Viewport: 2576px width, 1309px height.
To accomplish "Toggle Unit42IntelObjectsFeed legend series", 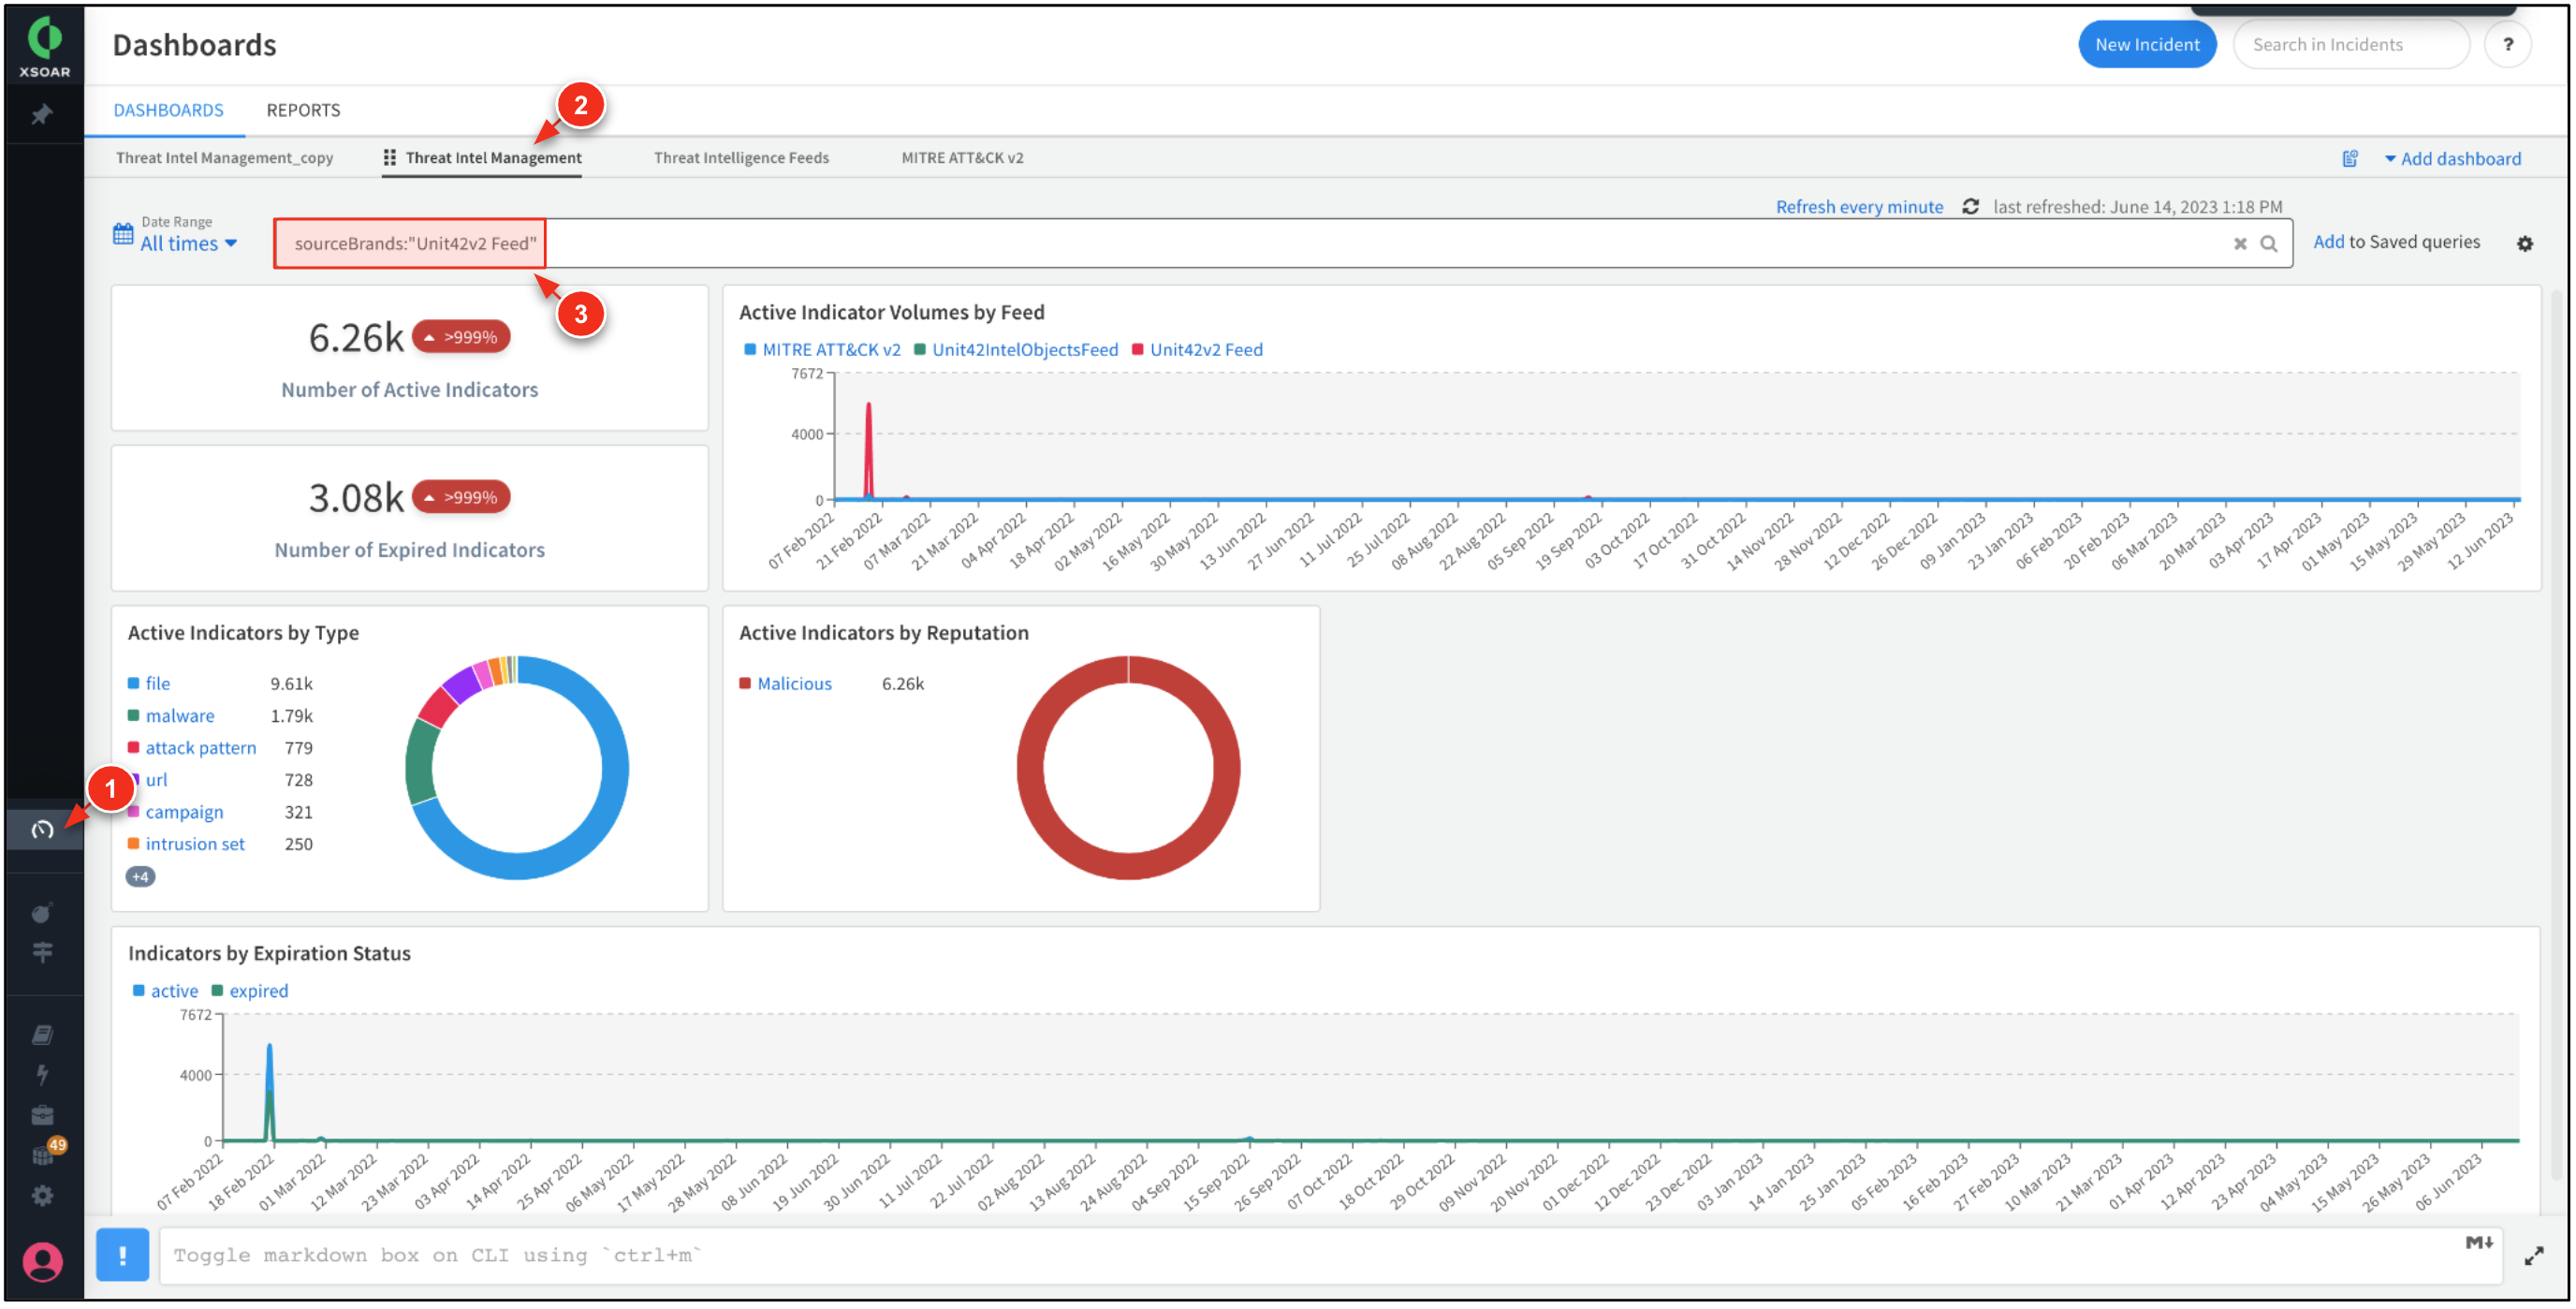I will click(1016, 350).
